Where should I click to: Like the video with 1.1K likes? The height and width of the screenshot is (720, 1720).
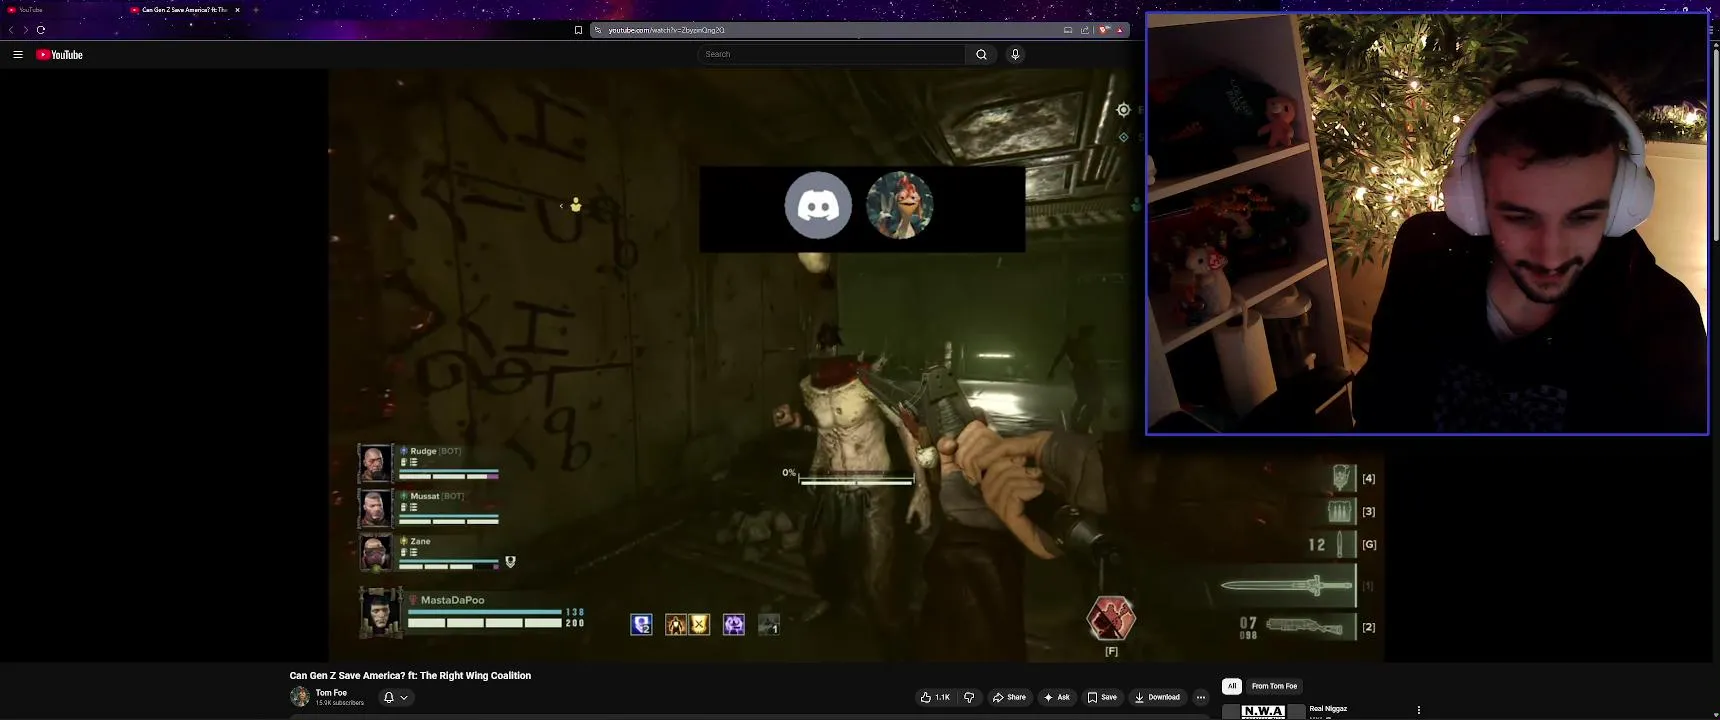pos(935,697)
